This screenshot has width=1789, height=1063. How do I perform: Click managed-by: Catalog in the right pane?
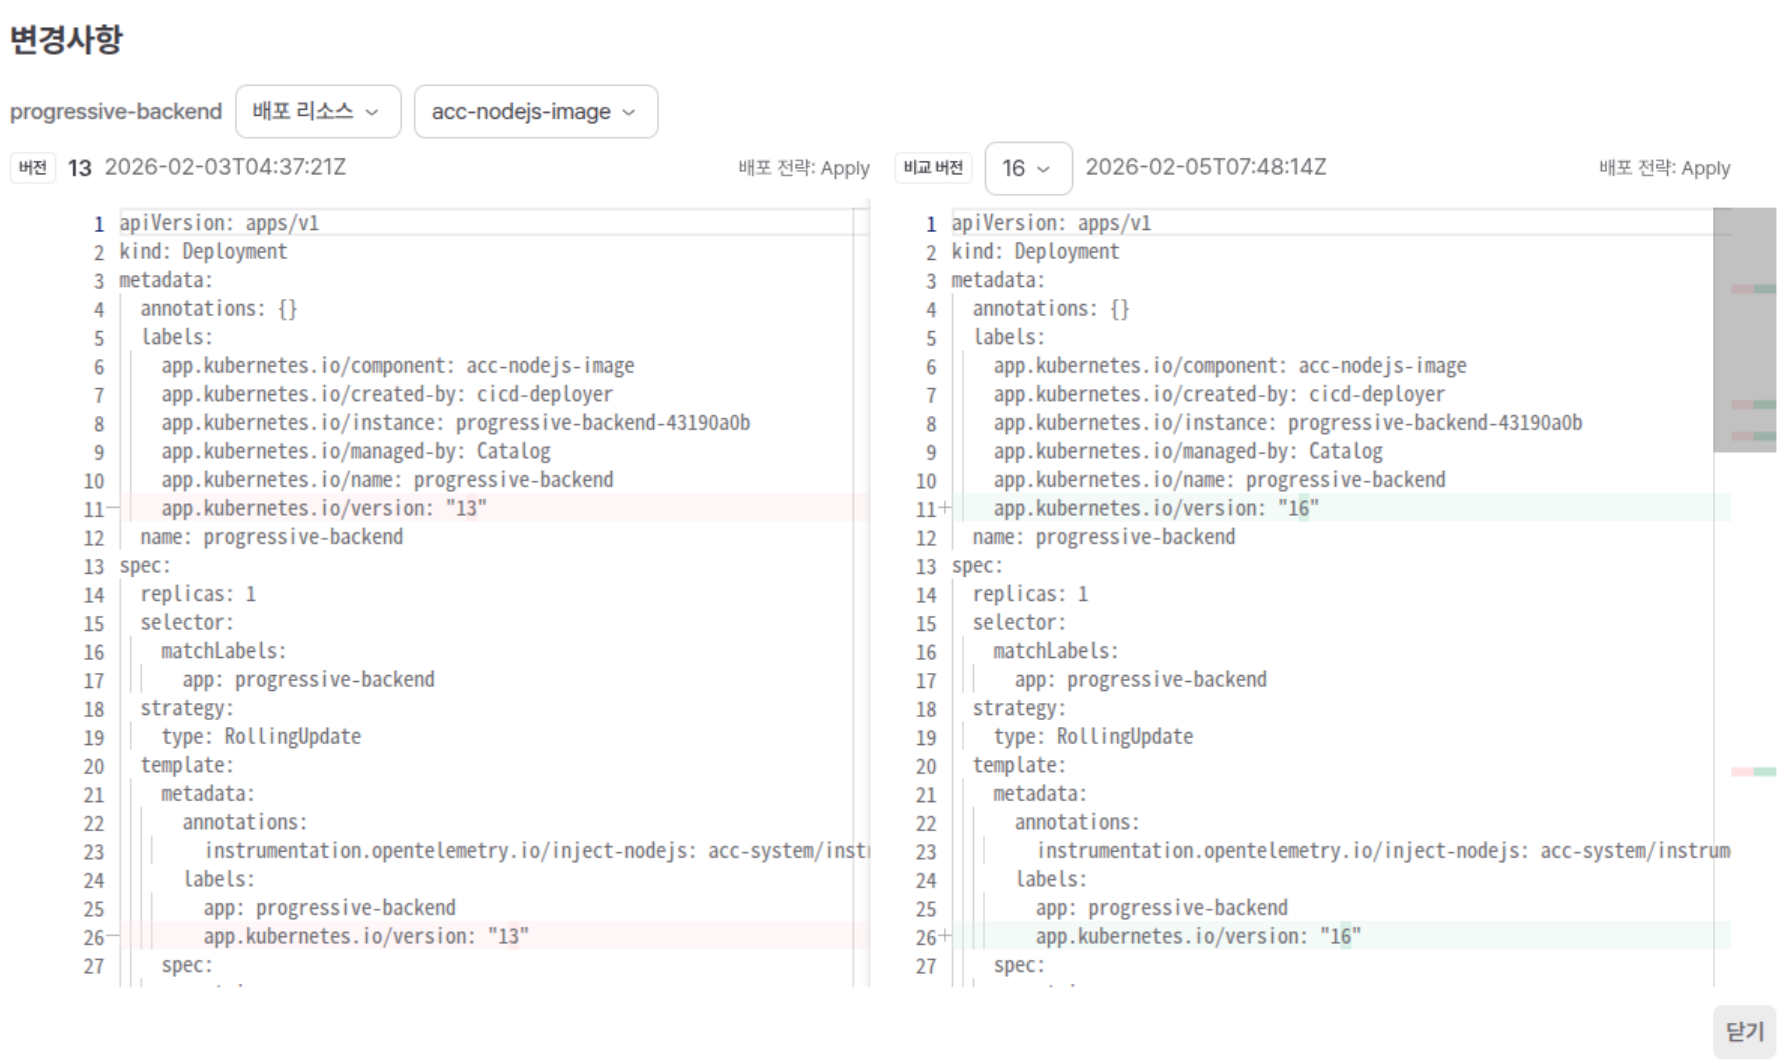[x=1188, y=451]
